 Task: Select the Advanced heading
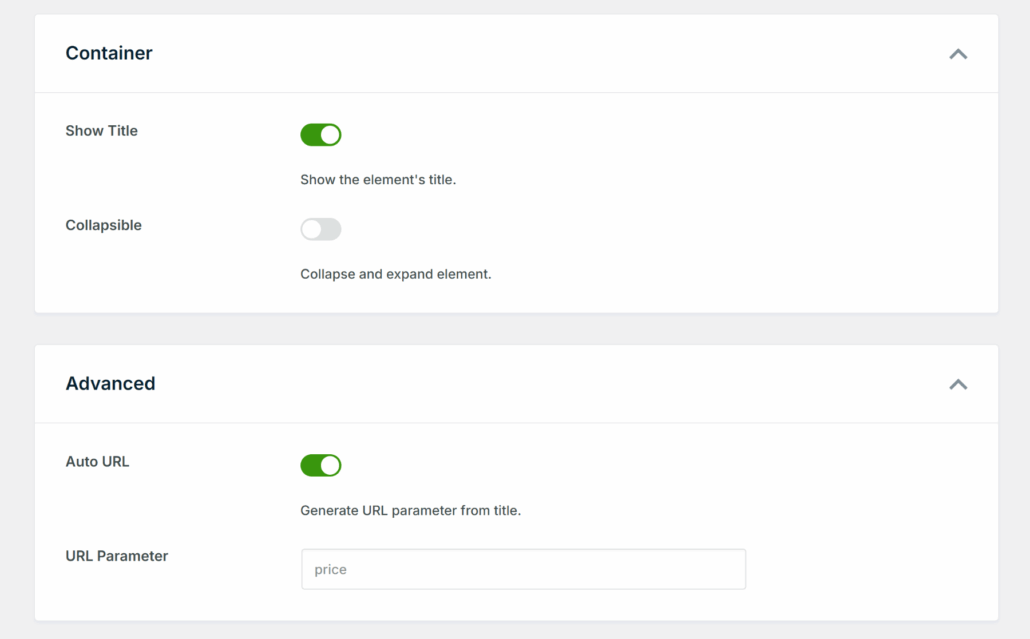tap(110, 383)
